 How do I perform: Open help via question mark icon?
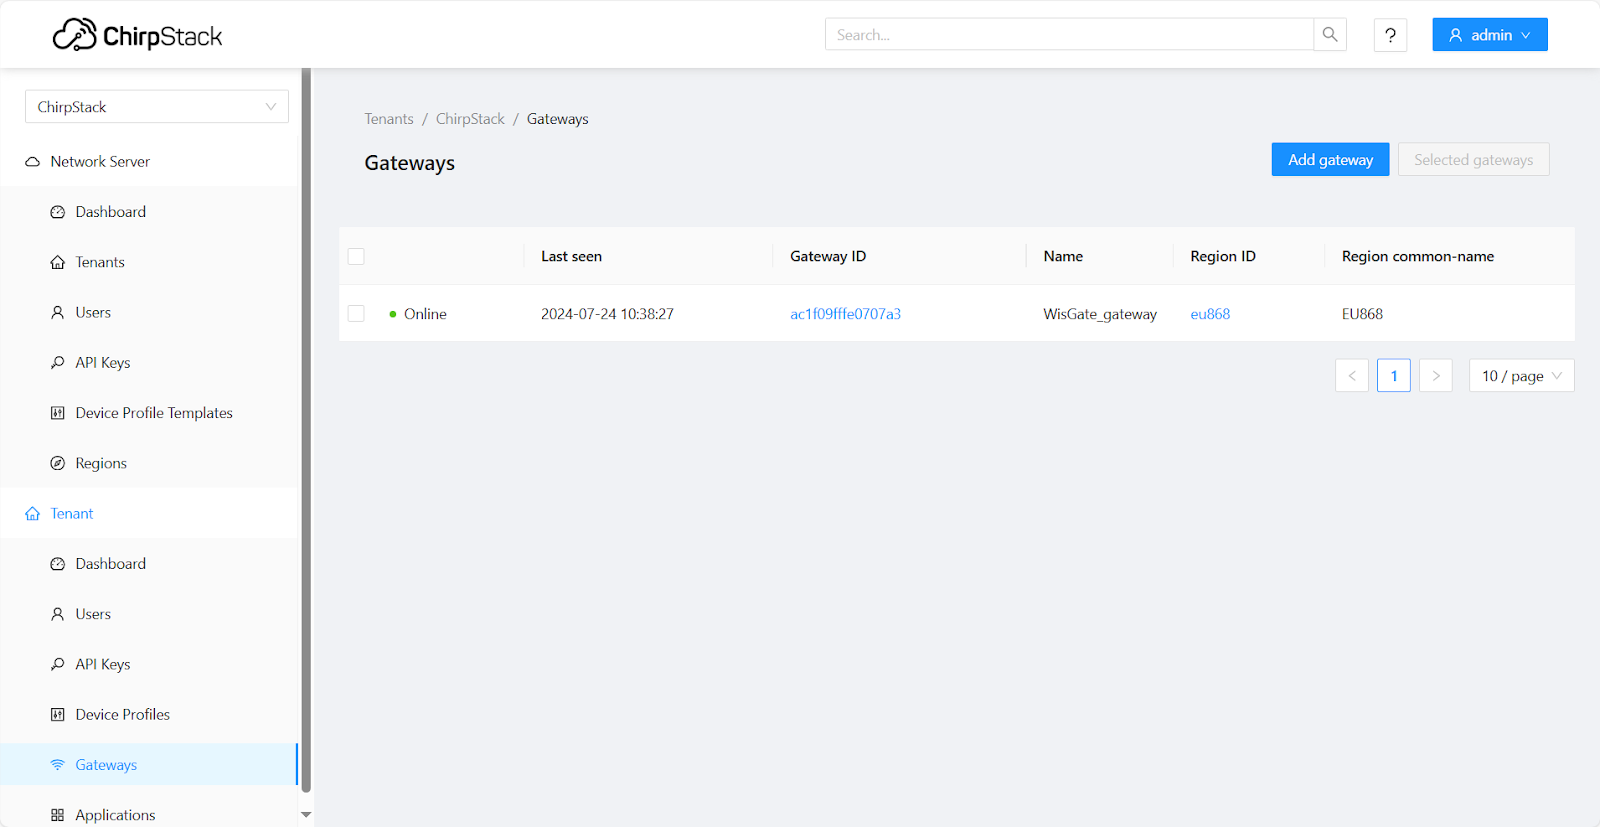click(1390, 35)
